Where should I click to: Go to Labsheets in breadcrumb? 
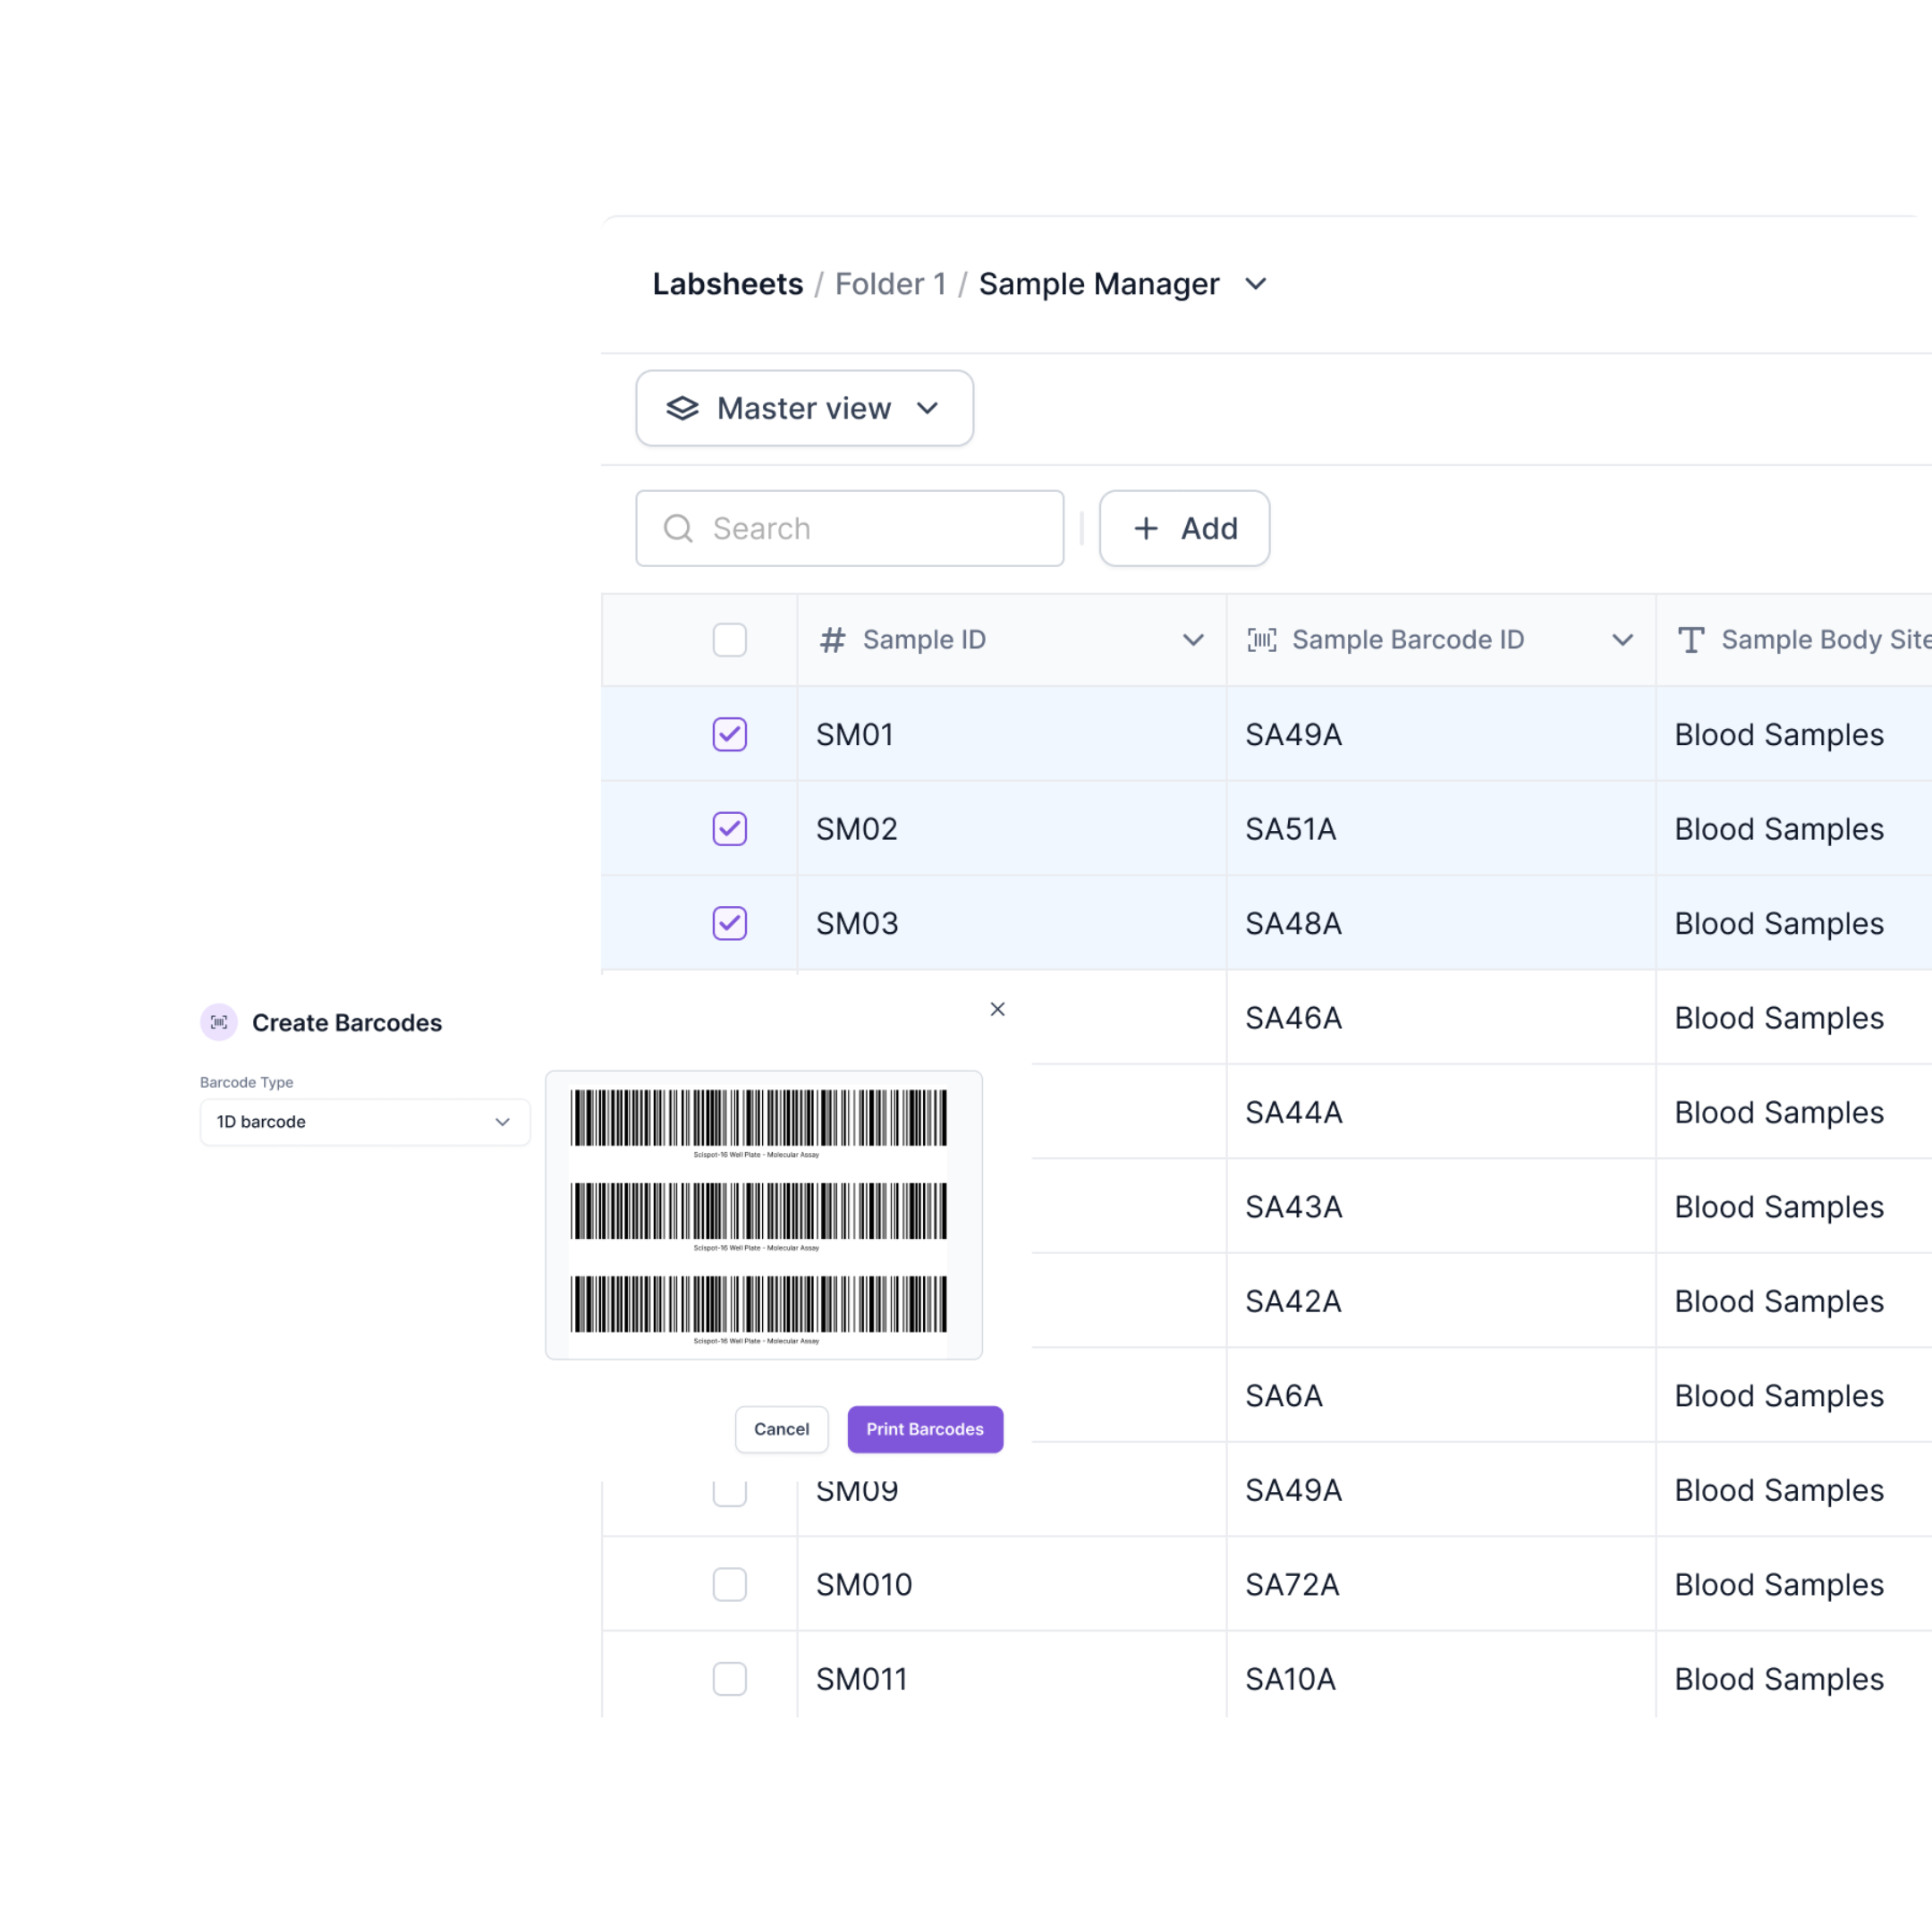727,284
